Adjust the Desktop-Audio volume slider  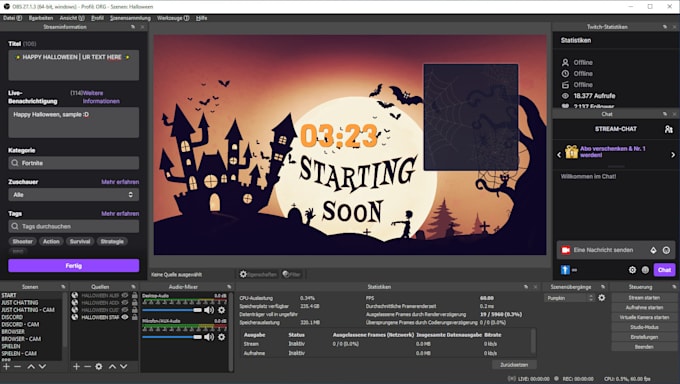172,310
